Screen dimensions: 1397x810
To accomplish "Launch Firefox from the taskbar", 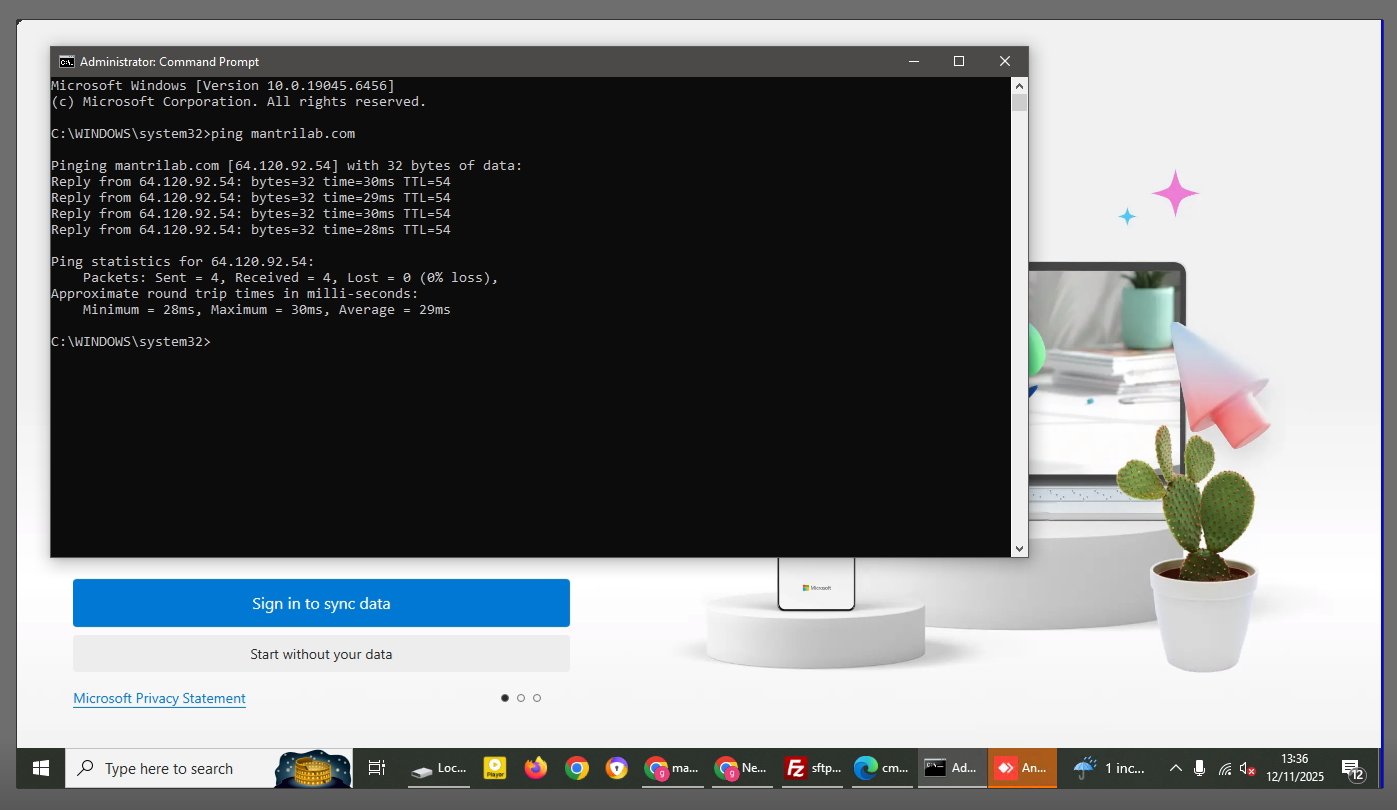I will pyautogui.click(x=536, y=768).
